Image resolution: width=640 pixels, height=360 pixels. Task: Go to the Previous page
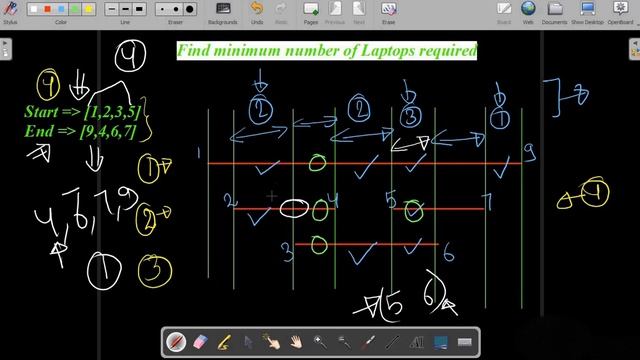[335, 13]
